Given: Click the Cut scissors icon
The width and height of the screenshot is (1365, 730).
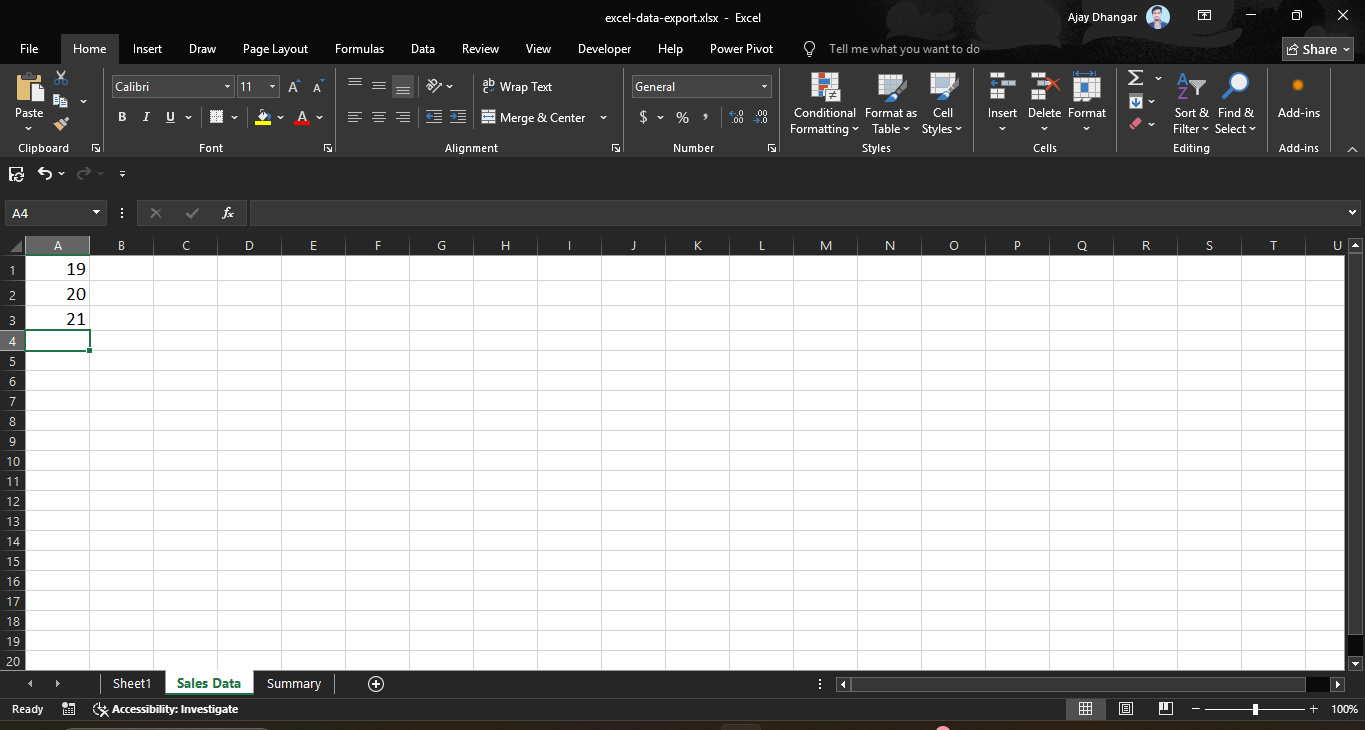Looking at the screenshot, I should 61,77.
